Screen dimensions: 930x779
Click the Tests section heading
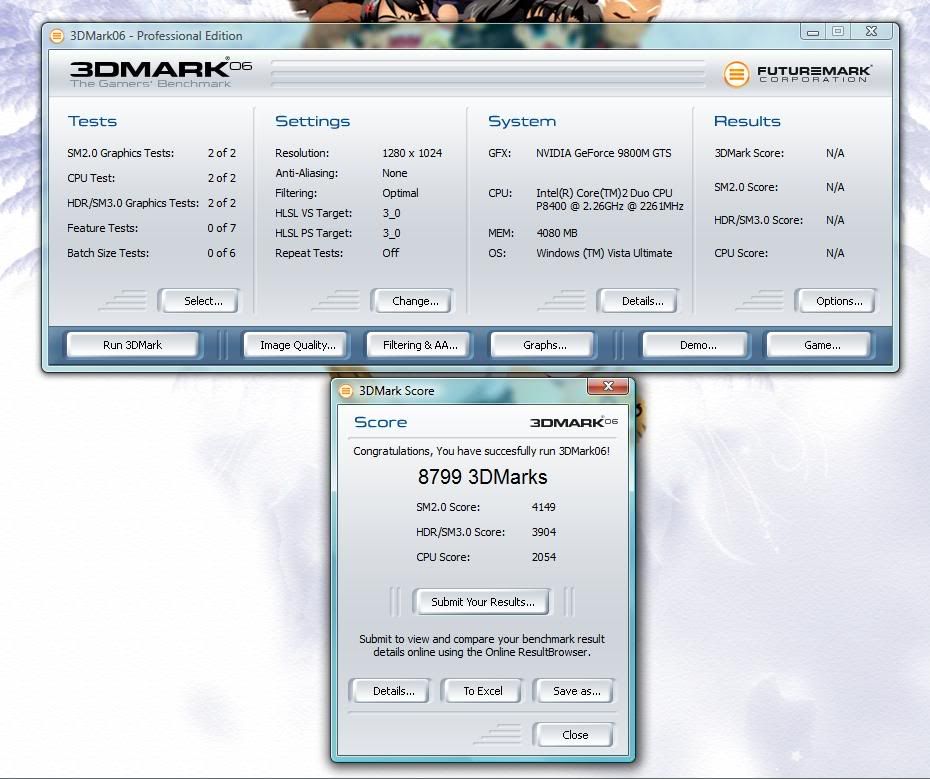[x=92, y=121]
